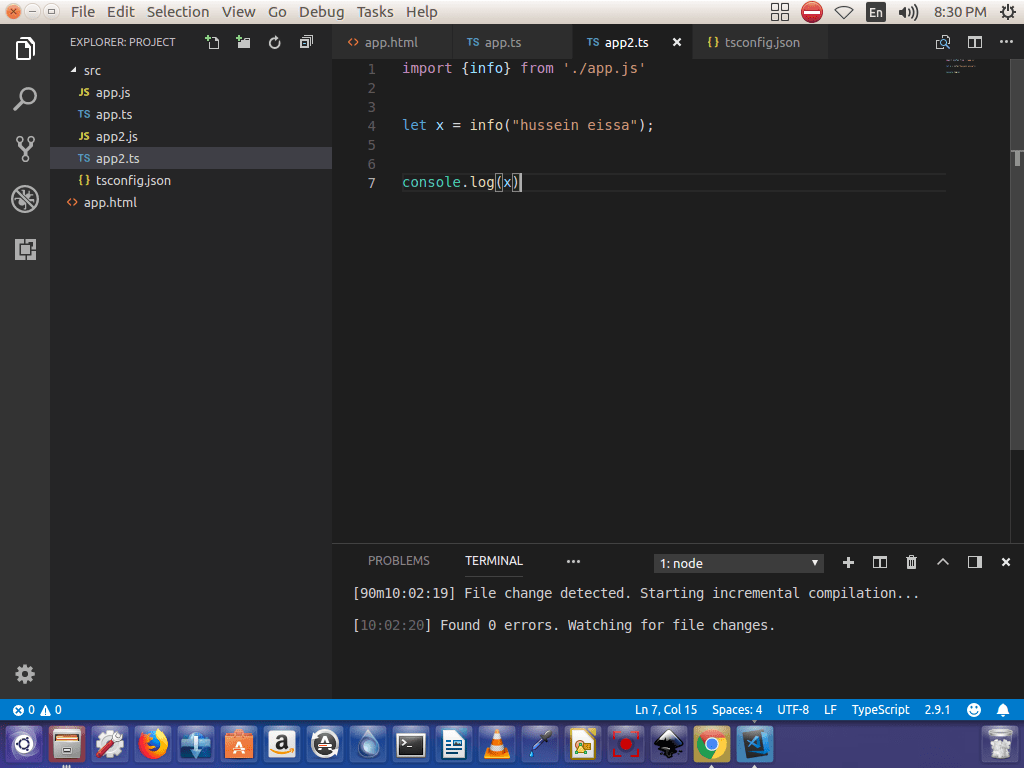Click 'Spaces: 4' indentation setting

737,709
